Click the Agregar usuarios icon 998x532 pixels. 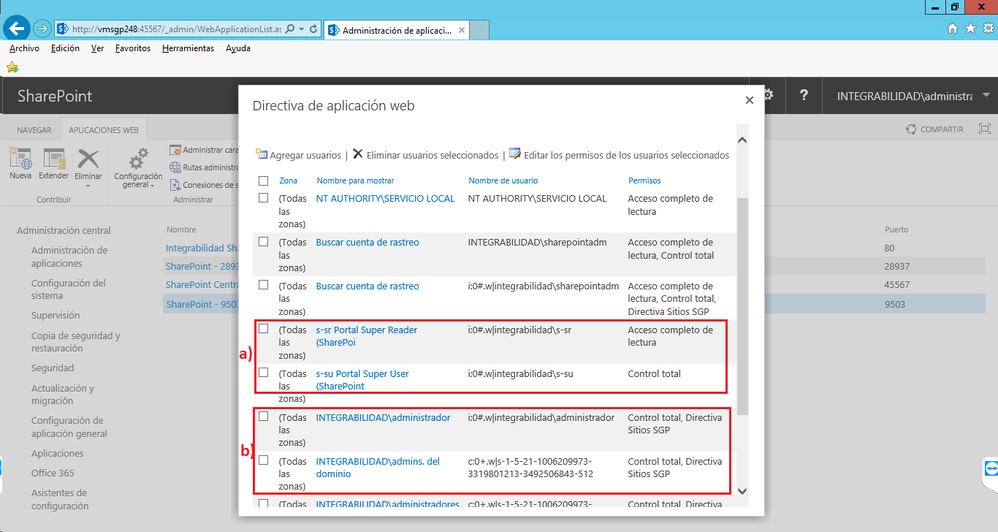[262, 154]
